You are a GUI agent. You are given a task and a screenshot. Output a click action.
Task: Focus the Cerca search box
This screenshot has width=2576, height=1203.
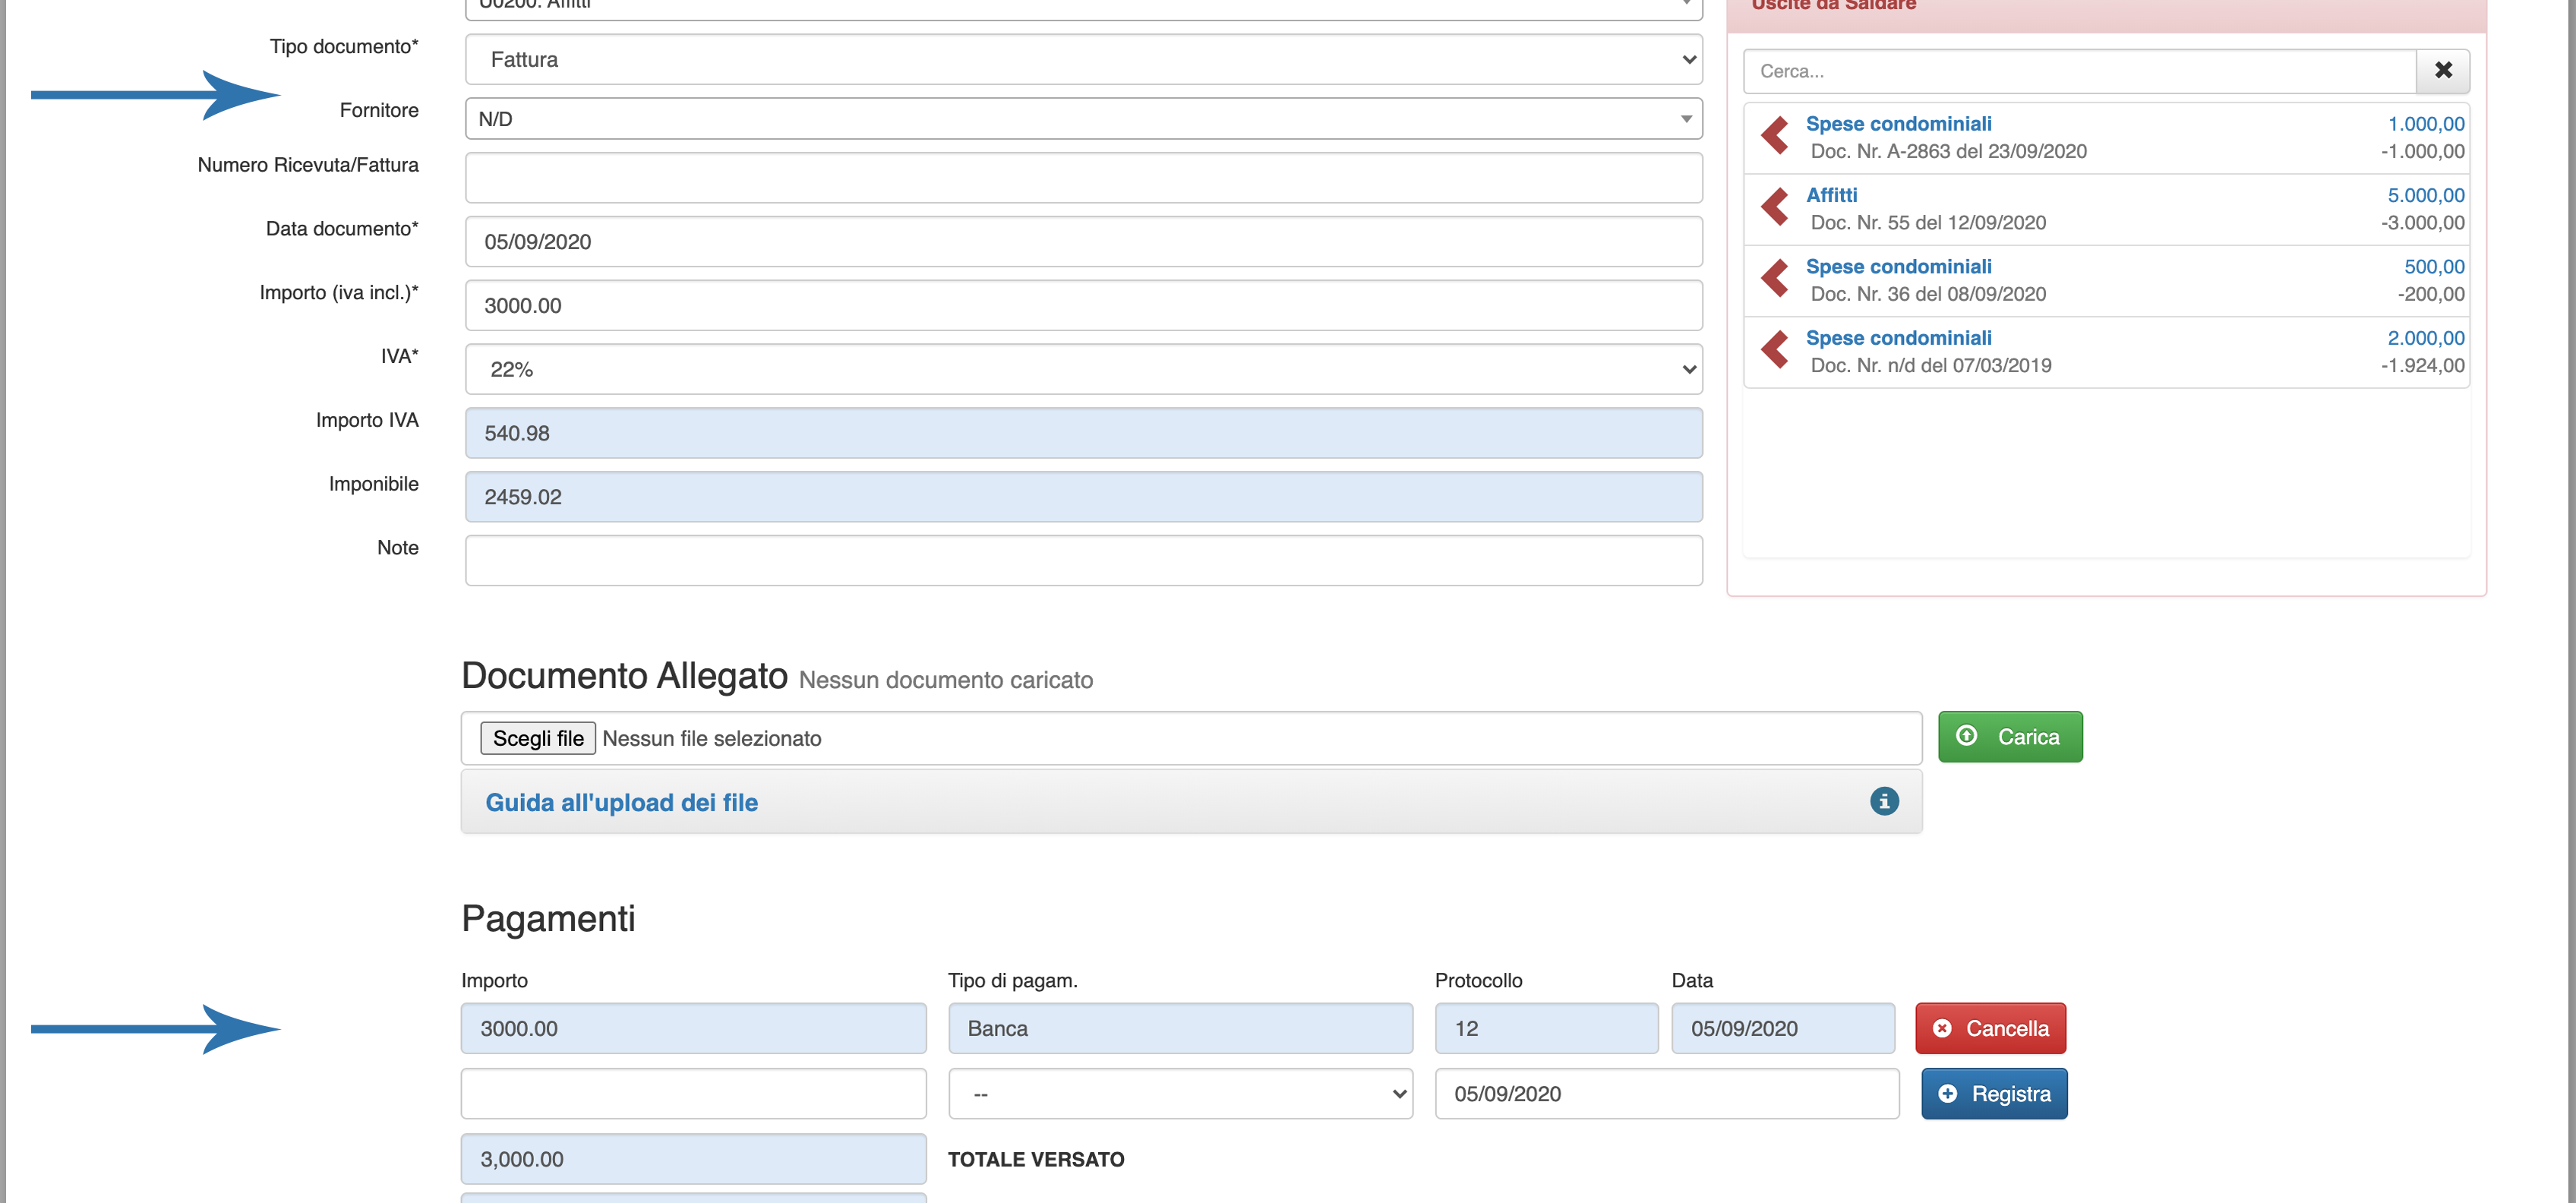click(x=2080, y=71)
